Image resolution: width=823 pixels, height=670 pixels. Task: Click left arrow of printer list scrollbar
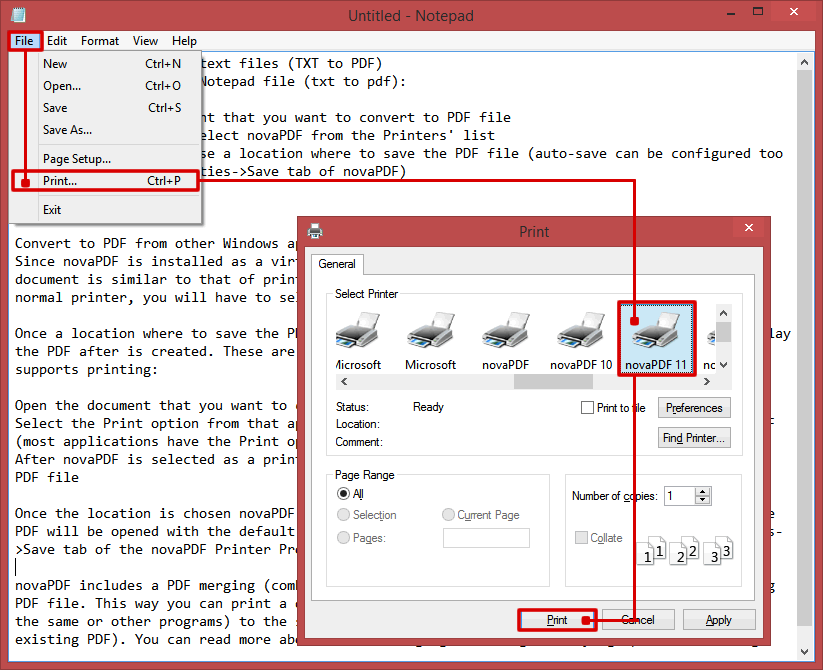(x=344, y=382)
